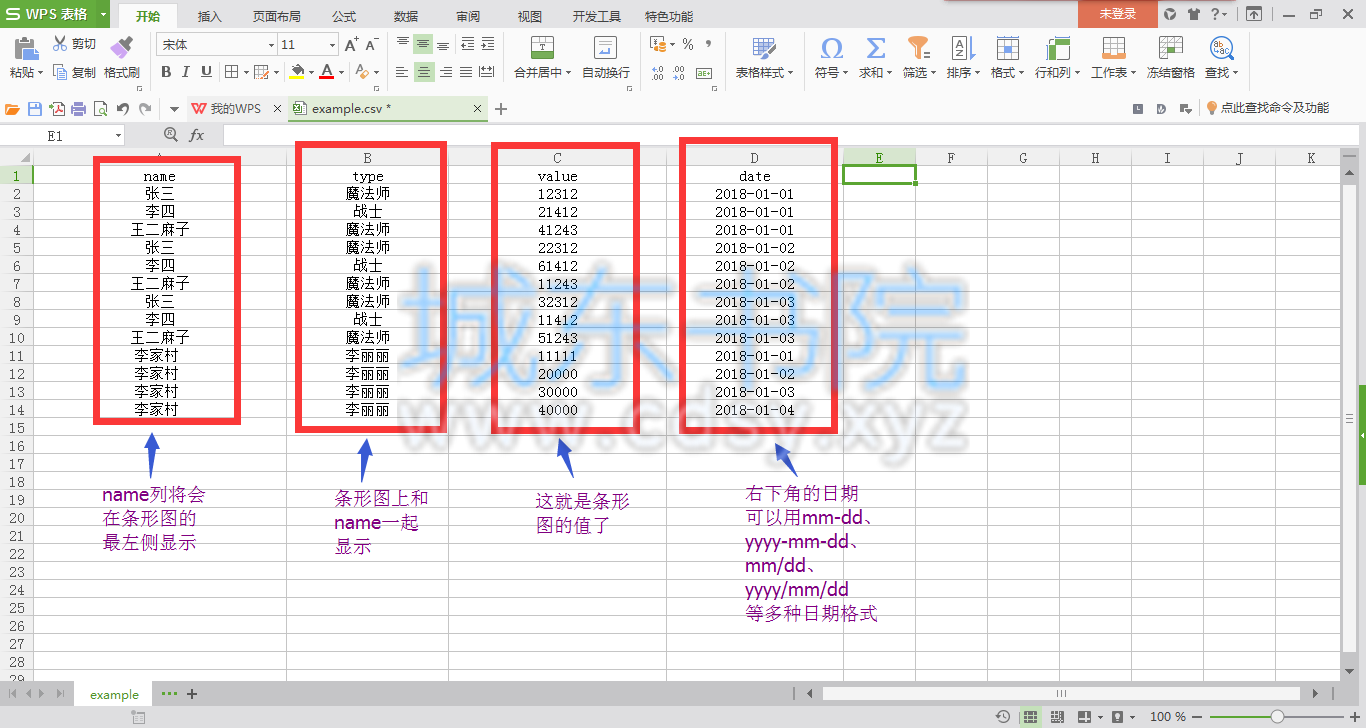Open the font name dropdown (宋体)
Image resolution: width=1366 pixels, height=728 pixels.
click(x=271, y=45)
